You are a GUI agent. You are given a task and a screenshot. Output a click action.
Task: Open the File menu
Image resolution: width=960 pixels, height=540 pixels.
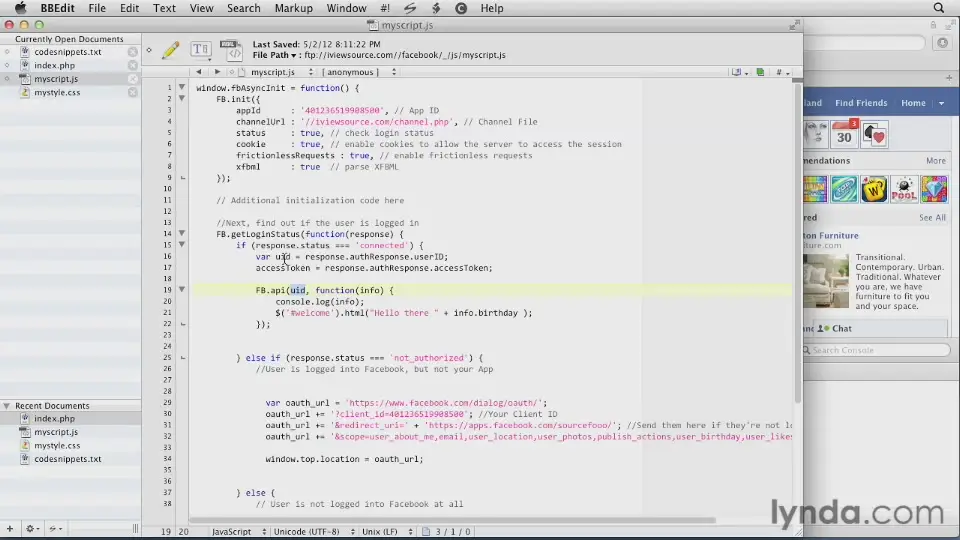pos(97,8)
